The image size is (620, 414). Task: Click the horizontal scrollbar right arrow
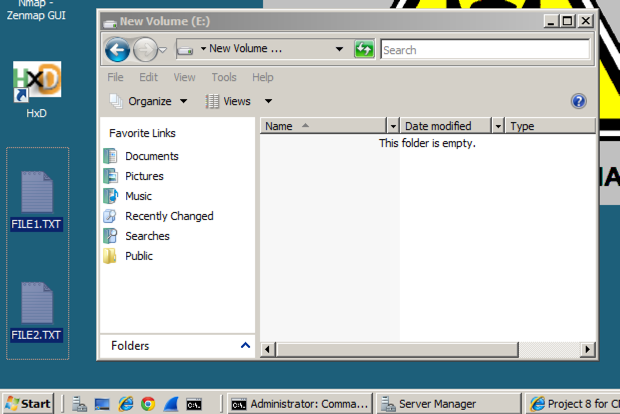[588, 350]
